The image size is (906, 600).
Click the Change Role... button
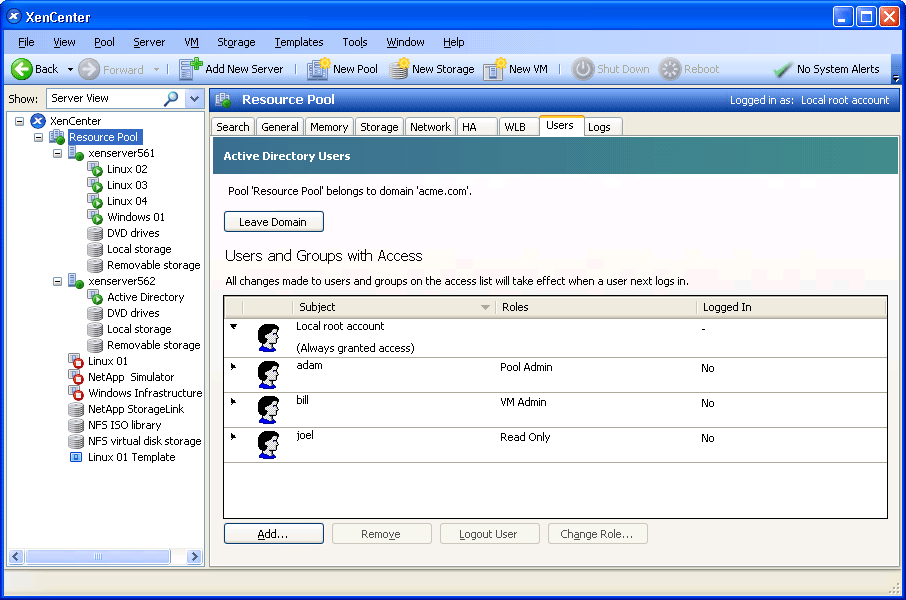tap(597, 534)
